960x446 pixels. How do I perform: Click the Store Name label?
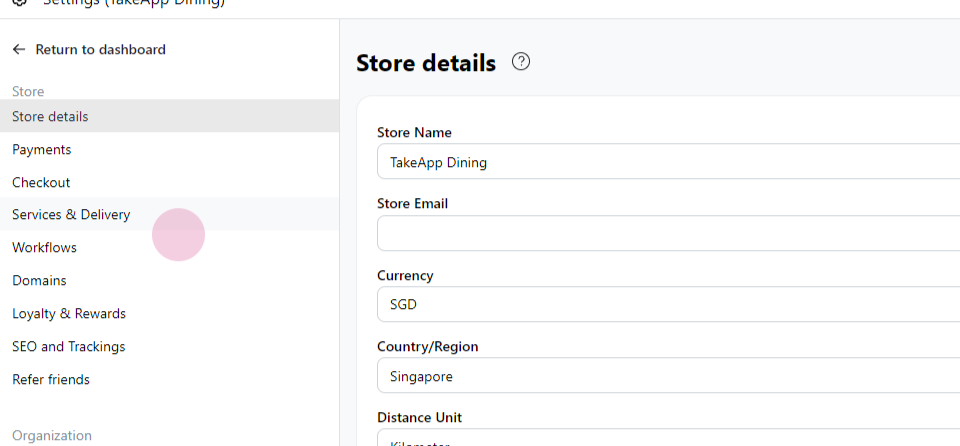point(414,132)
